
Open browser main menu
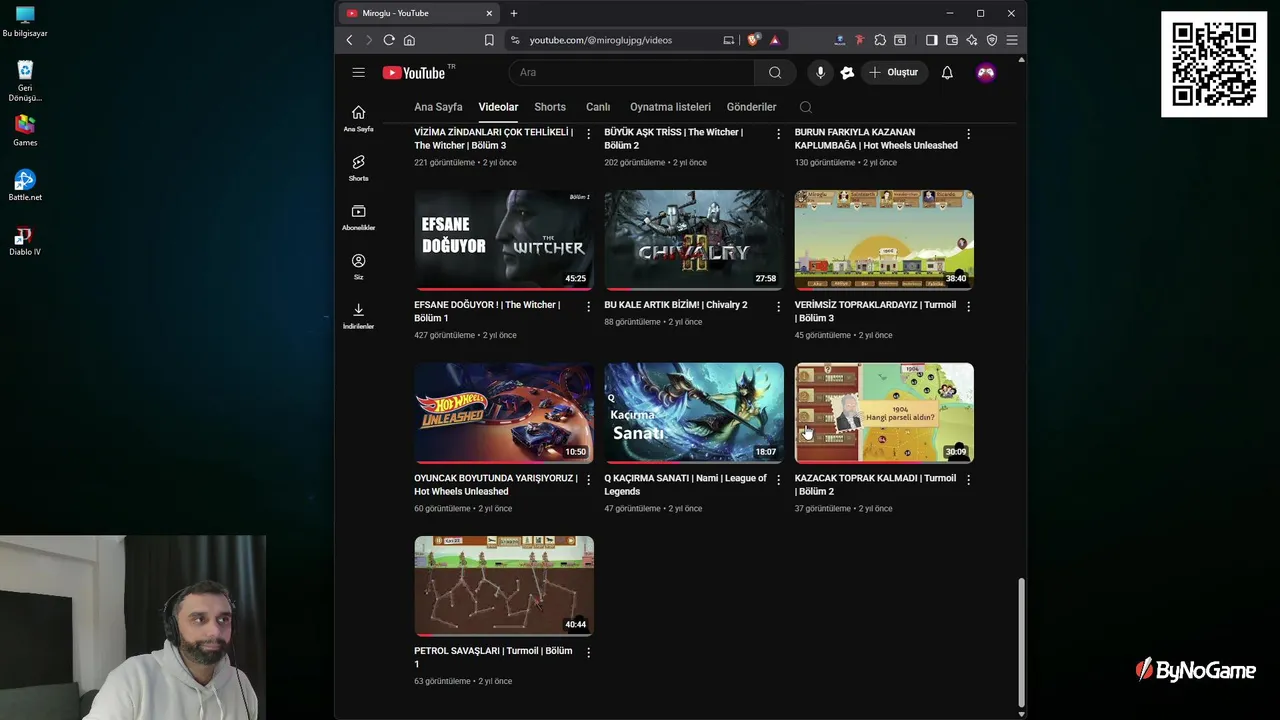point(1012,40)
